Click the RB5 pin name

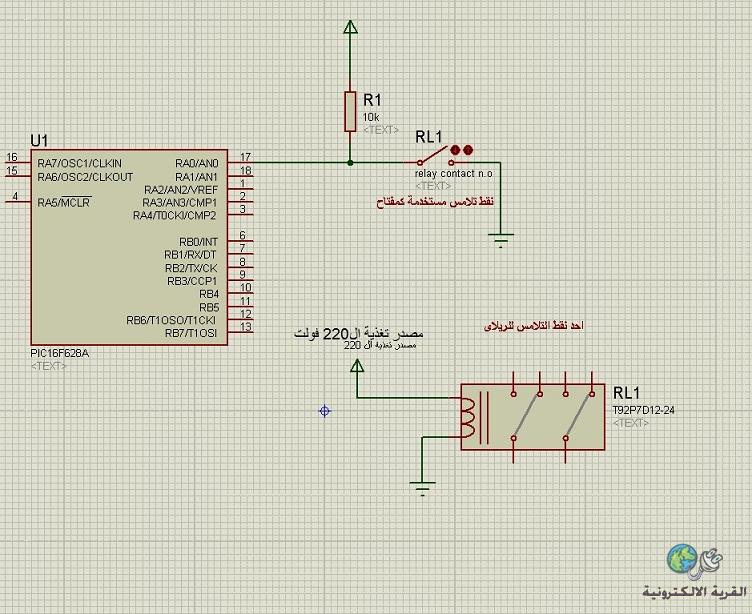209,307
